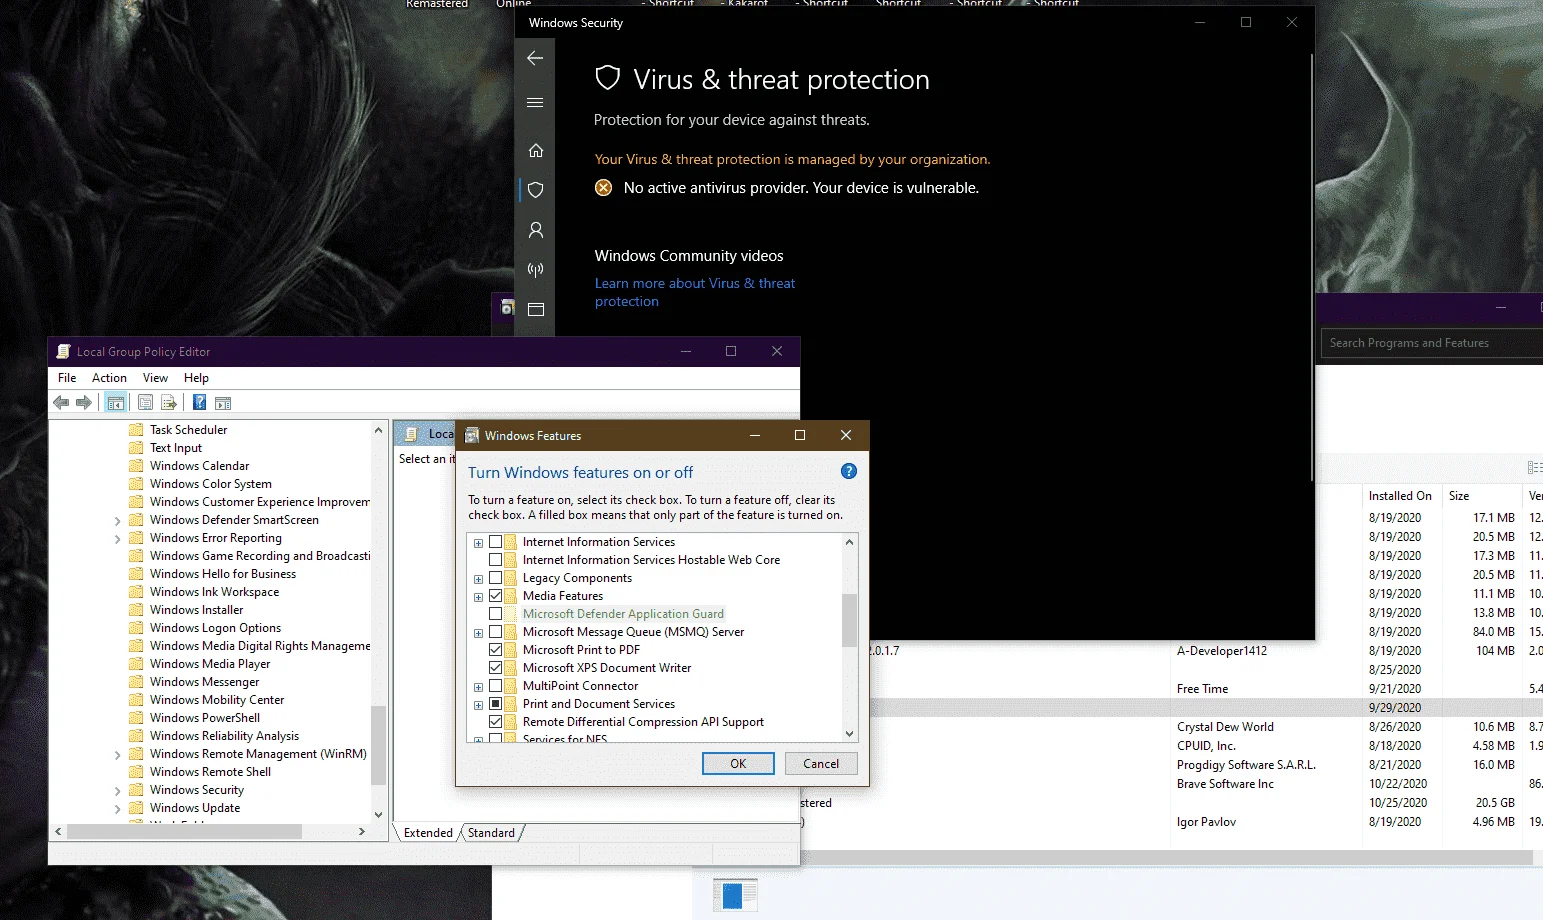This screenshot has height=920, width=1543.
Task: Click Cancel in the Windows Features dialog
Action: (x=821, y=763)
